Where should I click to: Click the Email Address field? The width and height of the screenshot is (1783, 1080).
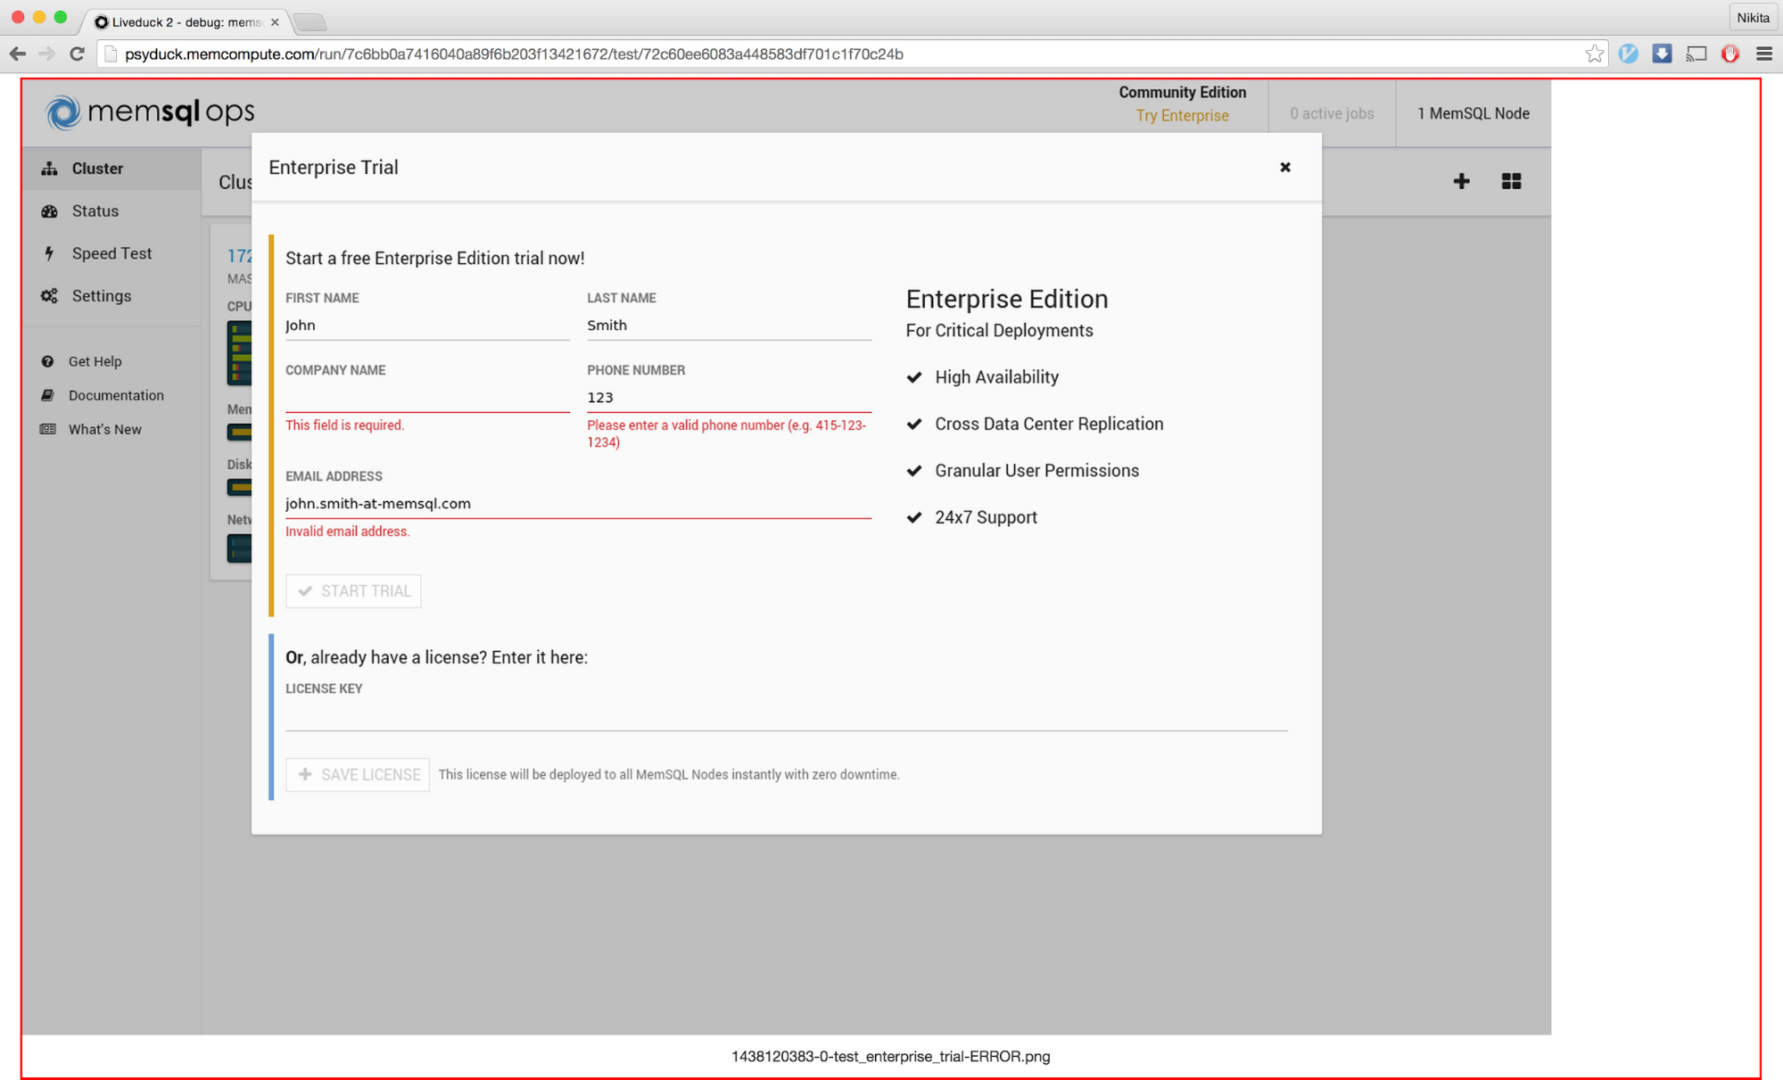578,503
